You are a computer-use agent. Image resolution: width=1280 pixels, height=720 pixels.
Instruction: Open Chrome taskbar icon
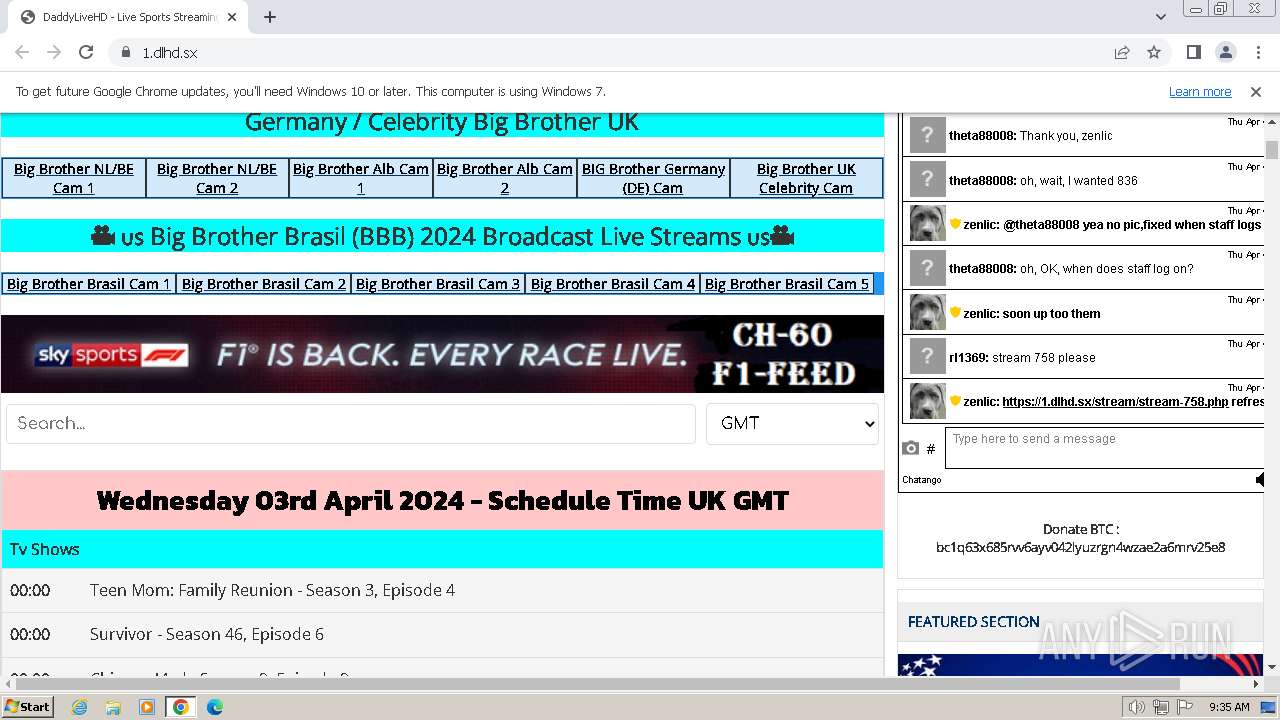(180, 707)
